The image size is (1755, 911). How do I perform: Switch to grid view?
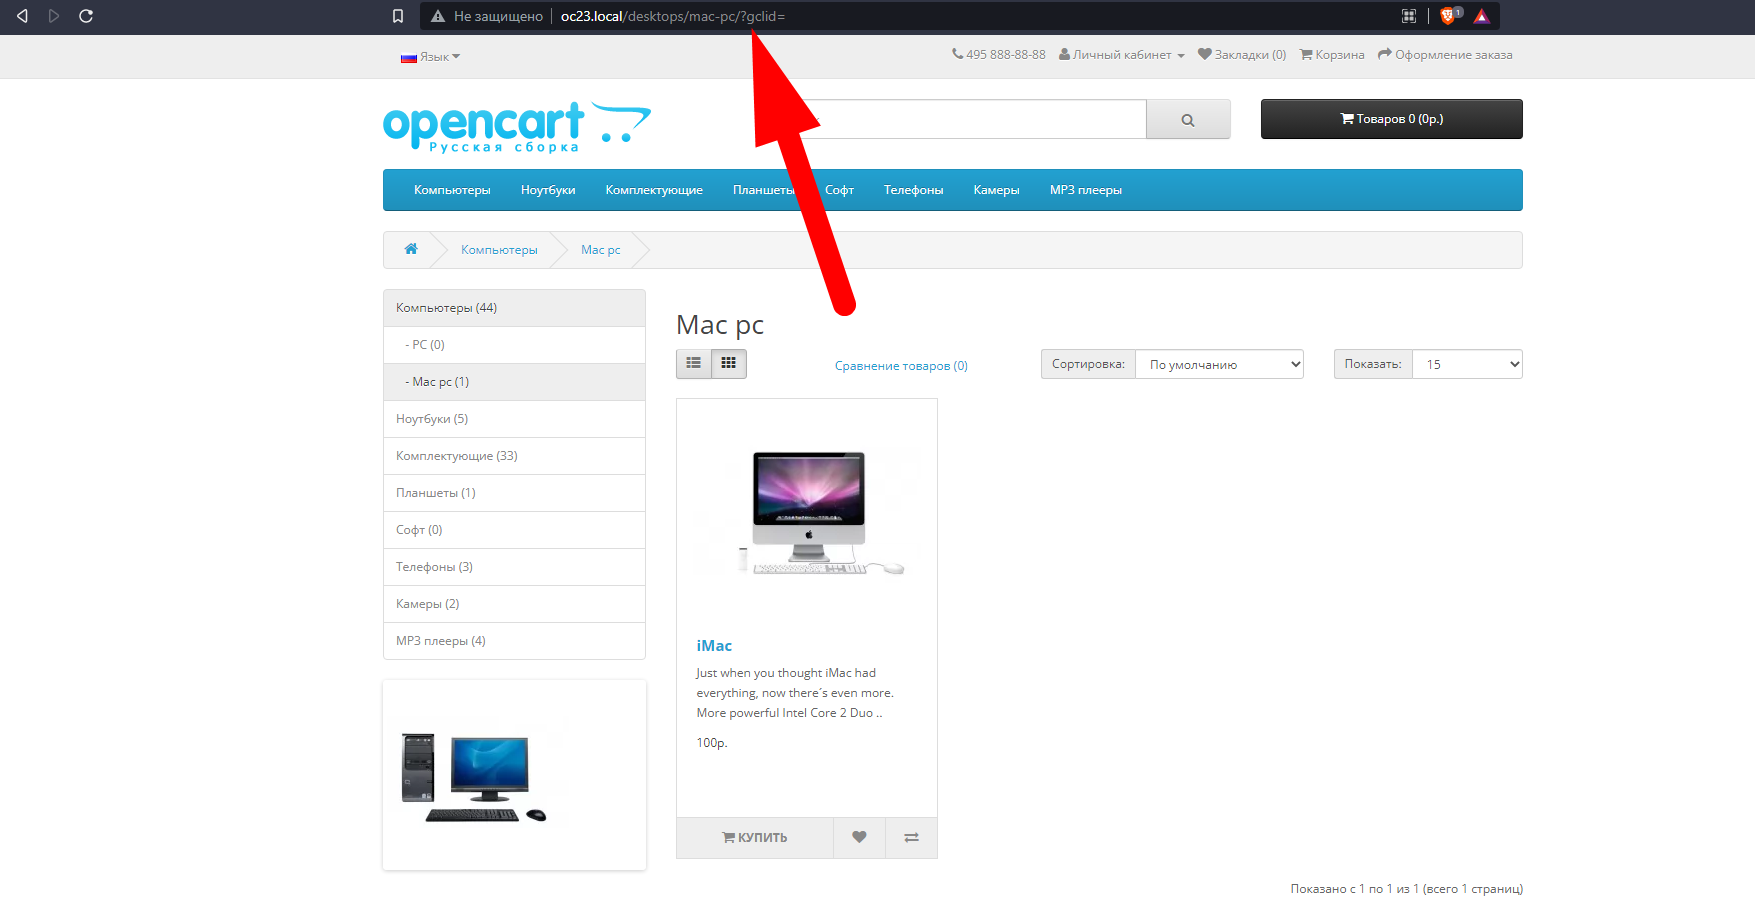coord(729,363)
